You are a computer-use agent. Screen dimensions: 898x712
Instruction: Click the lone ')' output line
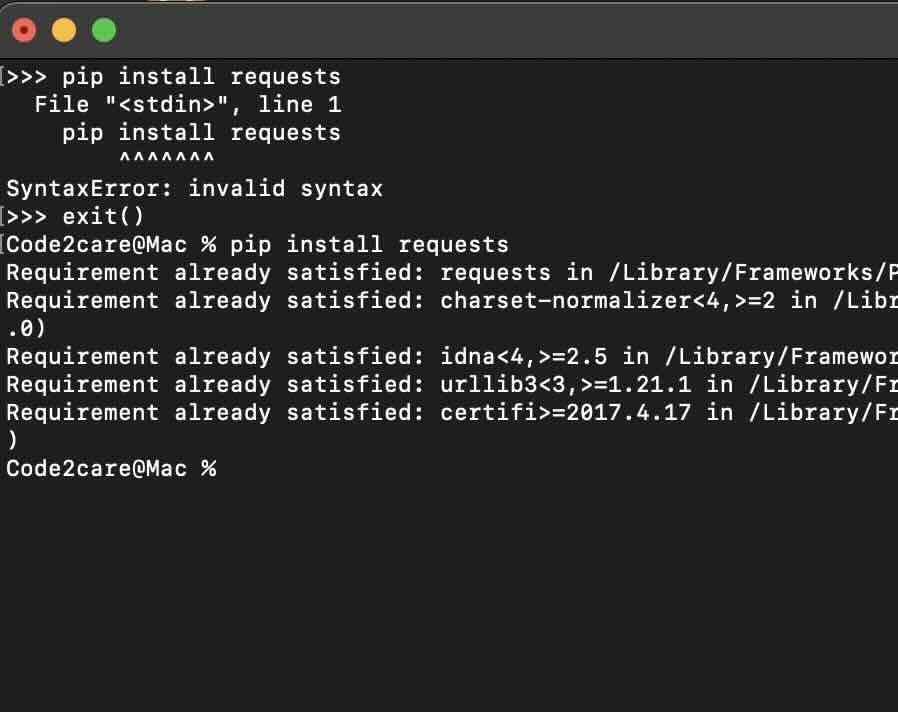tap(12, 440)
